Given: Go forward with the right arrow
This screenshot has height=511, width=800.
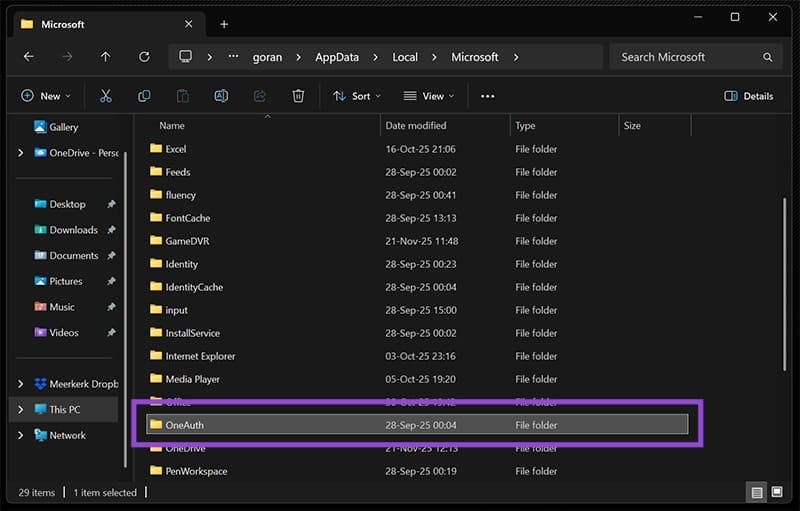Looking at the screenshot, I should (x=67, y=57).
